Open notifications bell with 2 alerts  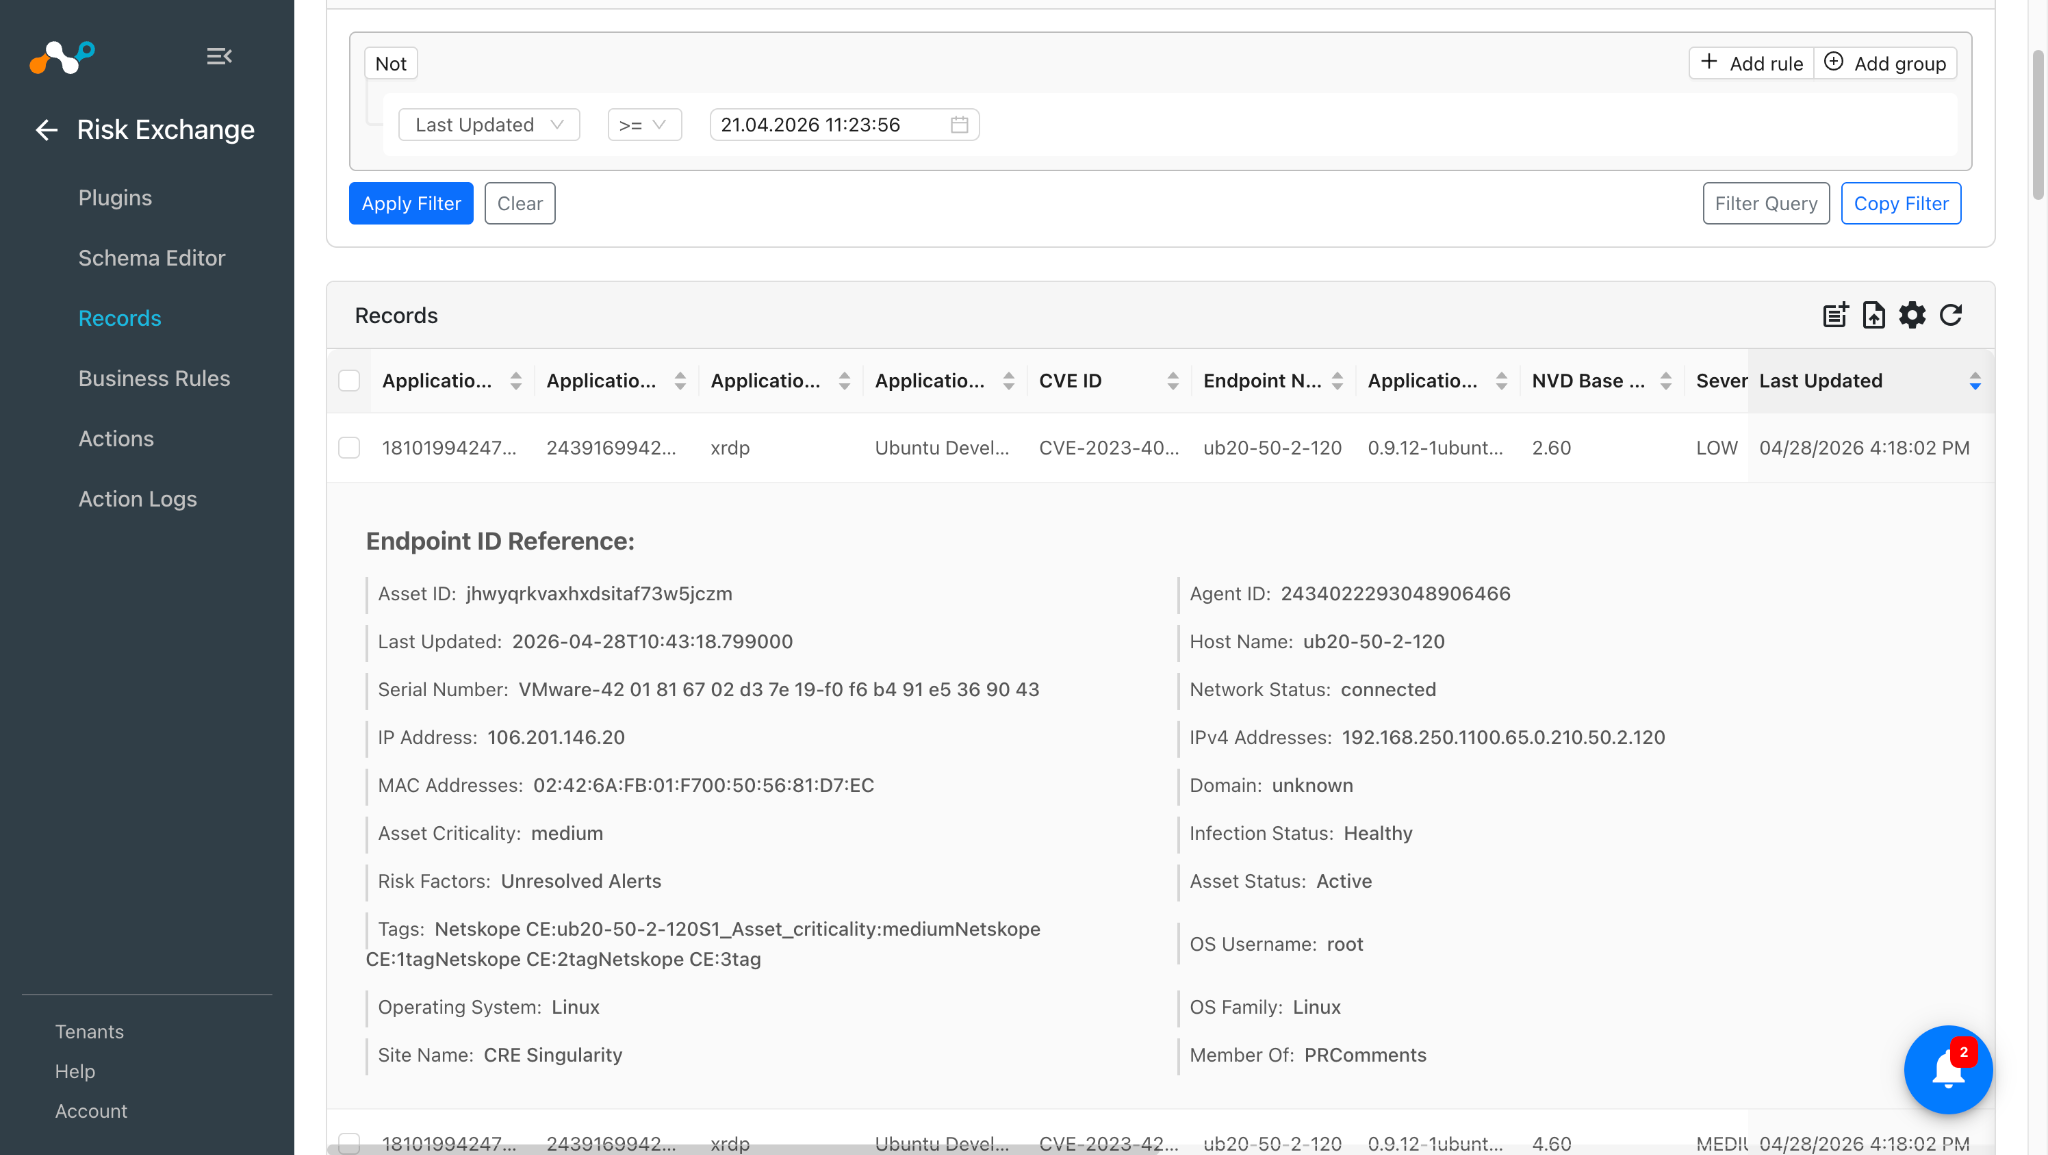1948,1069
